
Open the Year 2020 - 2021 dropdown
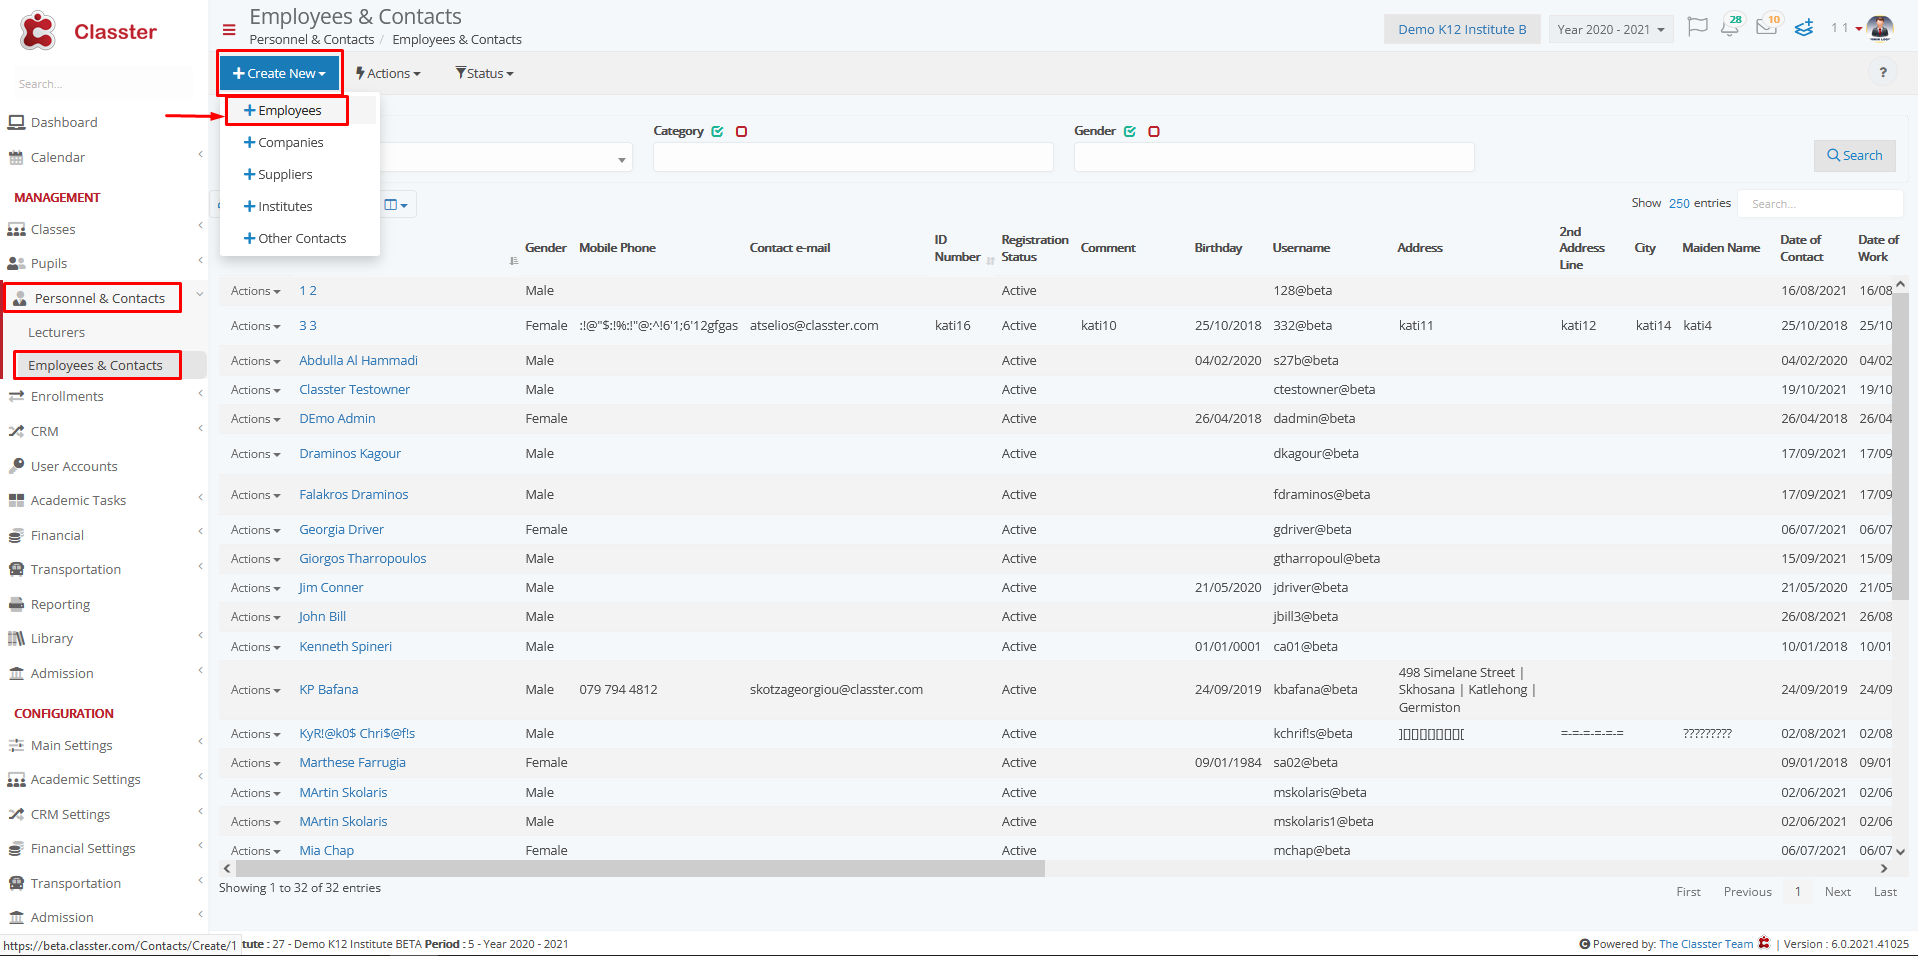tap(1611, 29)
